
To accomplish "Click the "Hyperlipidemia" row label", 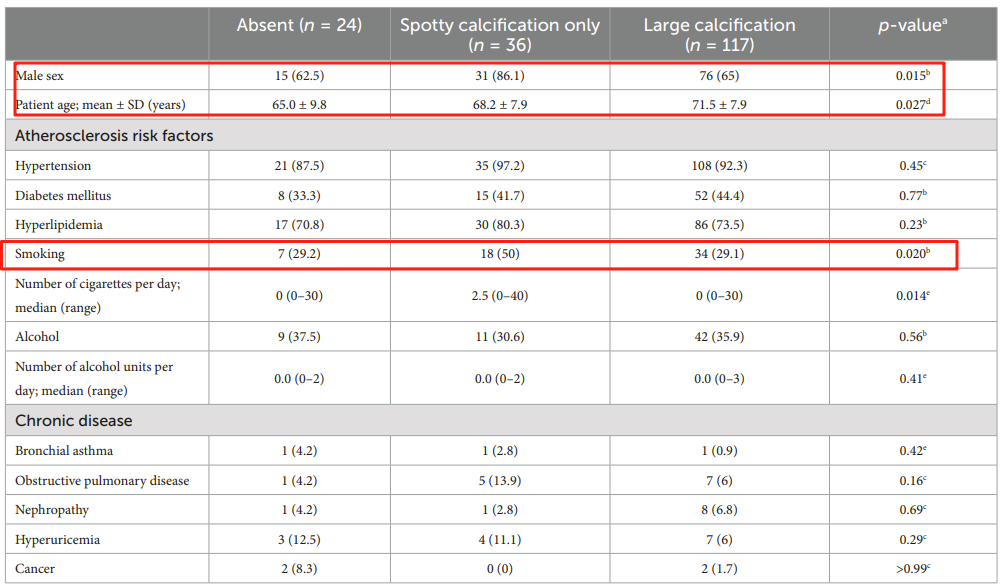I will pos(59,226).
